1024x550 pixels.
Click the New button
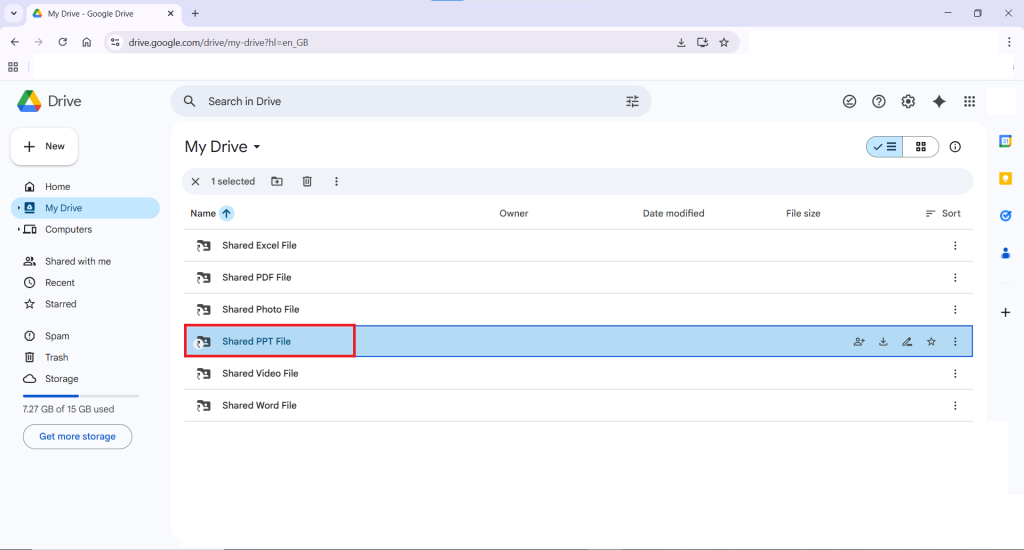pyautogui.click(x=44, y=146)
